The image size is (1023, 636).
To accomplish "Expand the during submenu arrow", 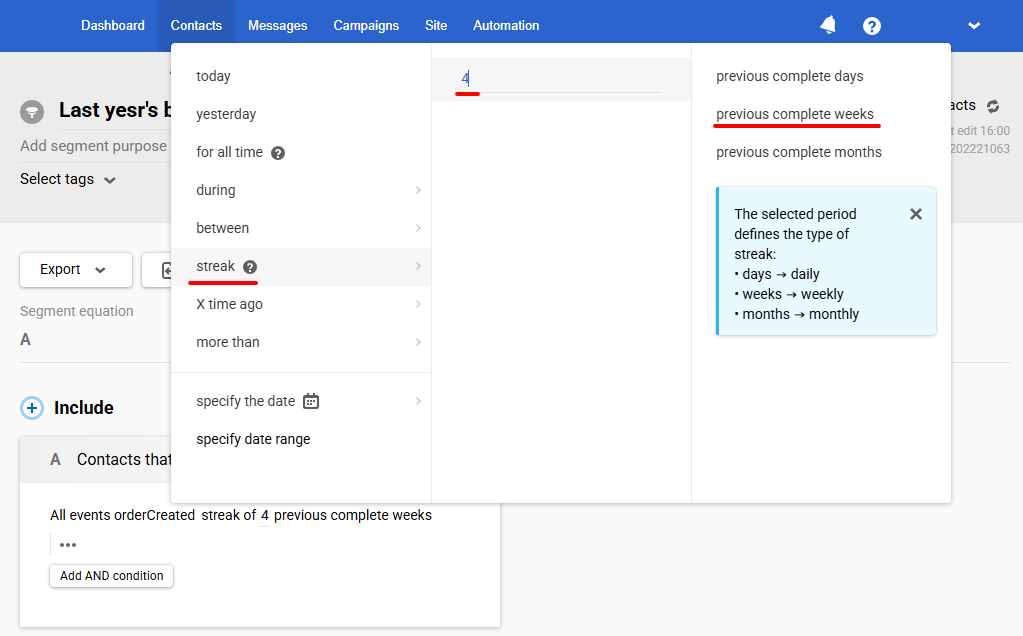I will (x=418, y=190).
